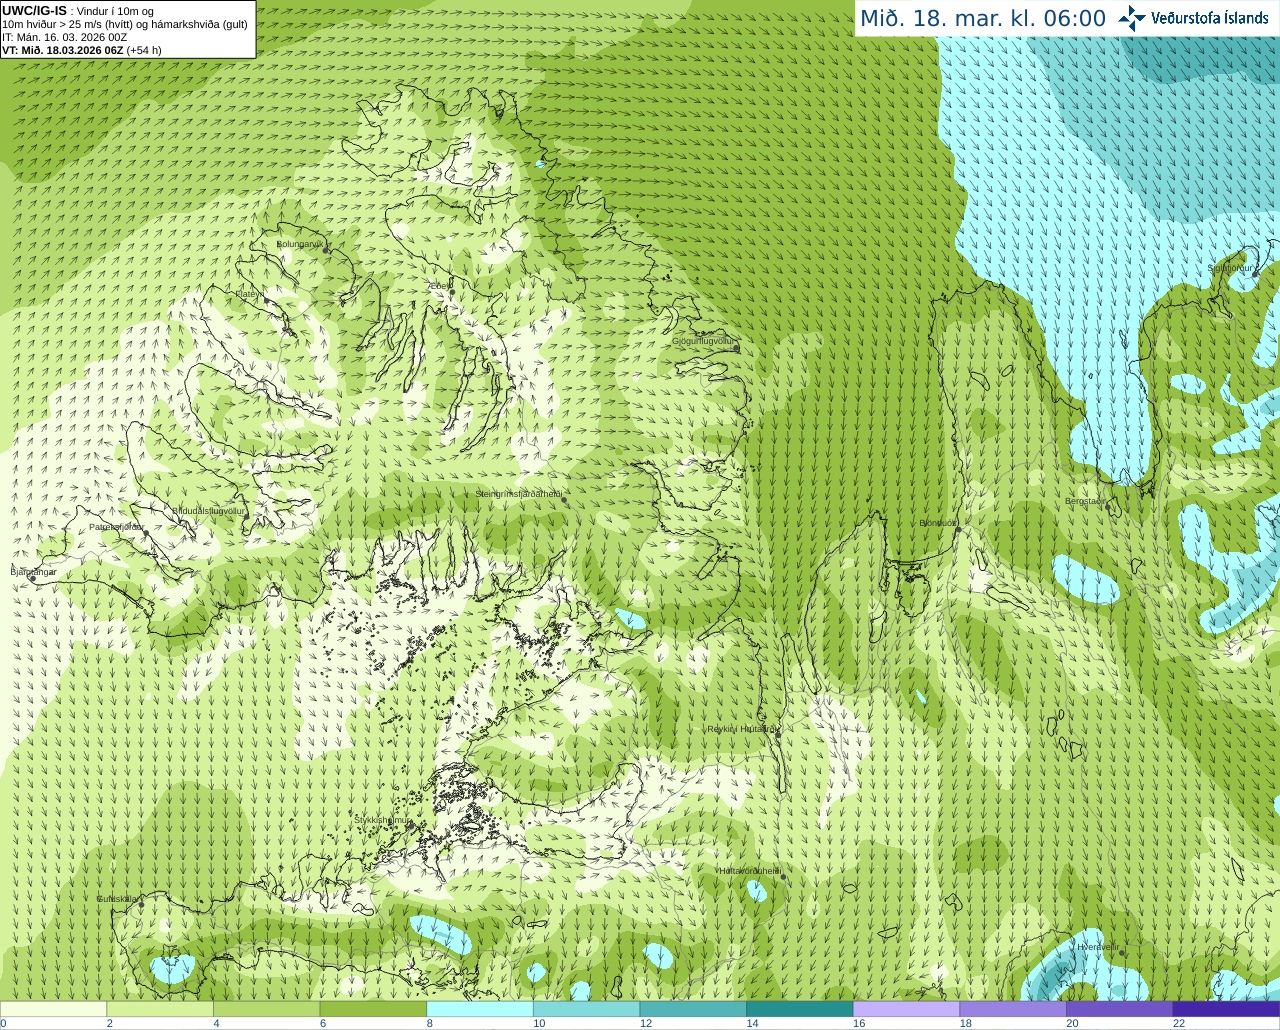This screenshot has width=1280, height=1030.
Task: Click the Bíldudalsflugvöllur station label
Action: [208, 510]
